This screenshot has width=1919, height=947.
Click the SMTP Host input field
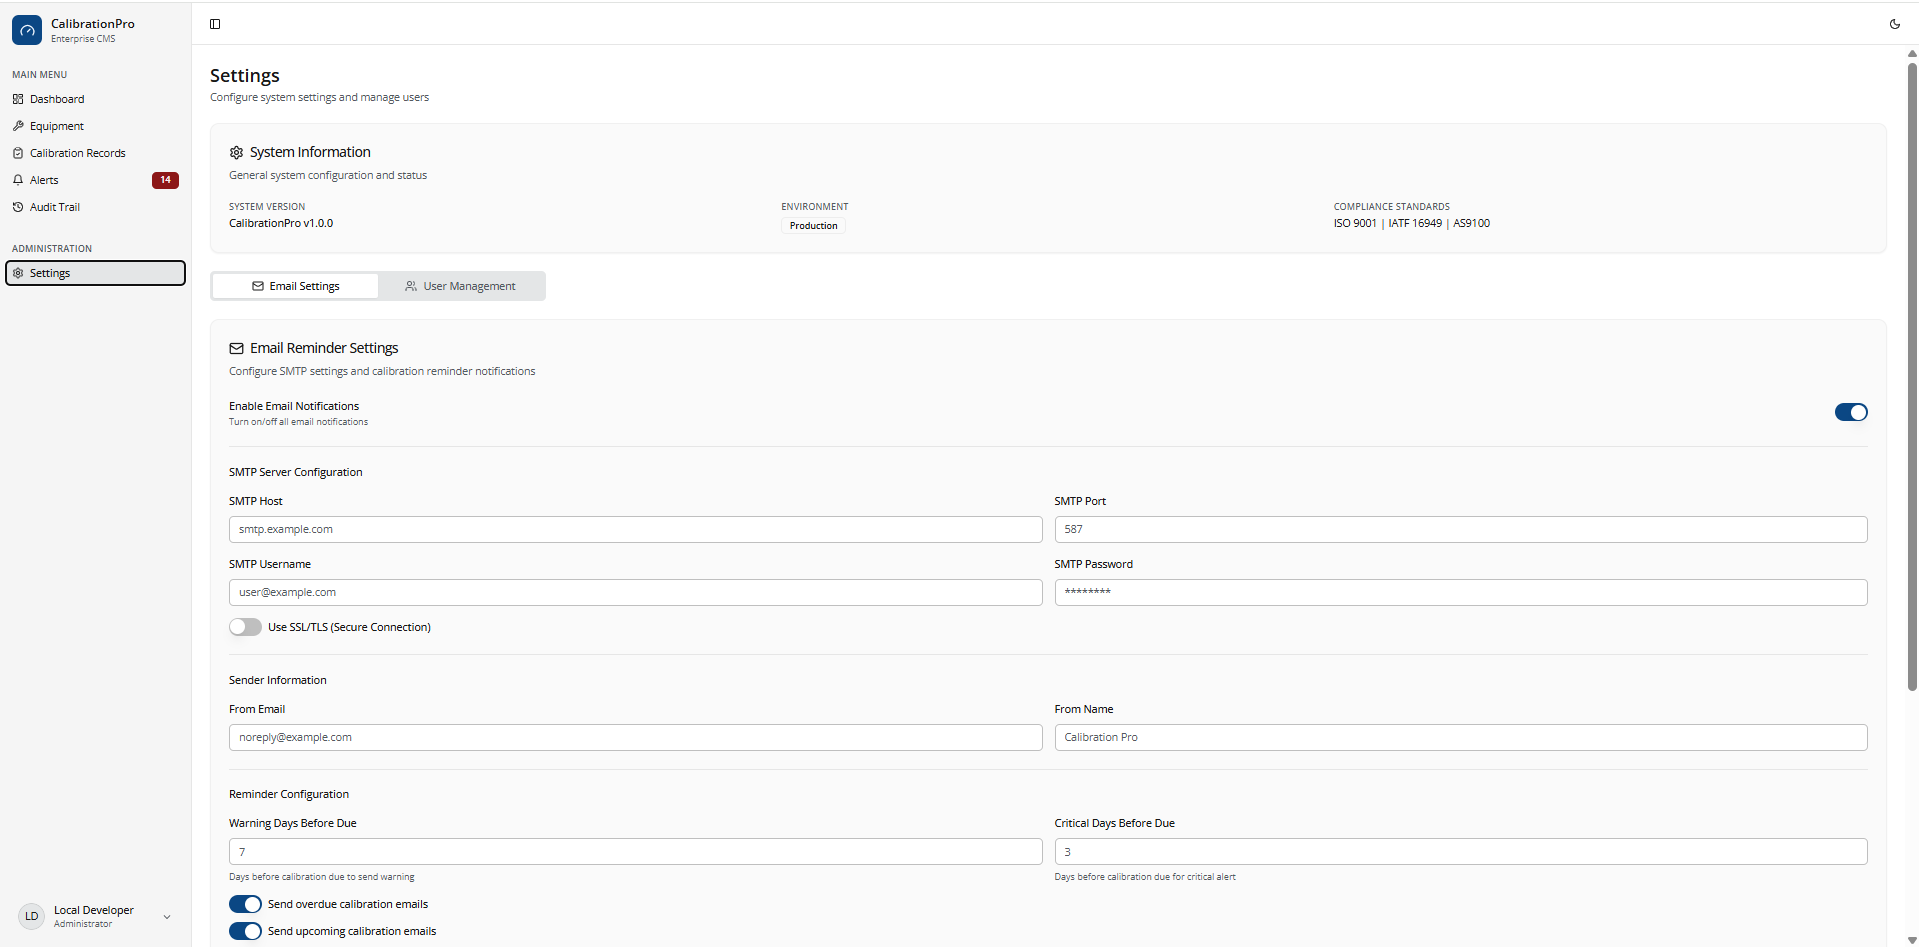(x=635, y=529)
